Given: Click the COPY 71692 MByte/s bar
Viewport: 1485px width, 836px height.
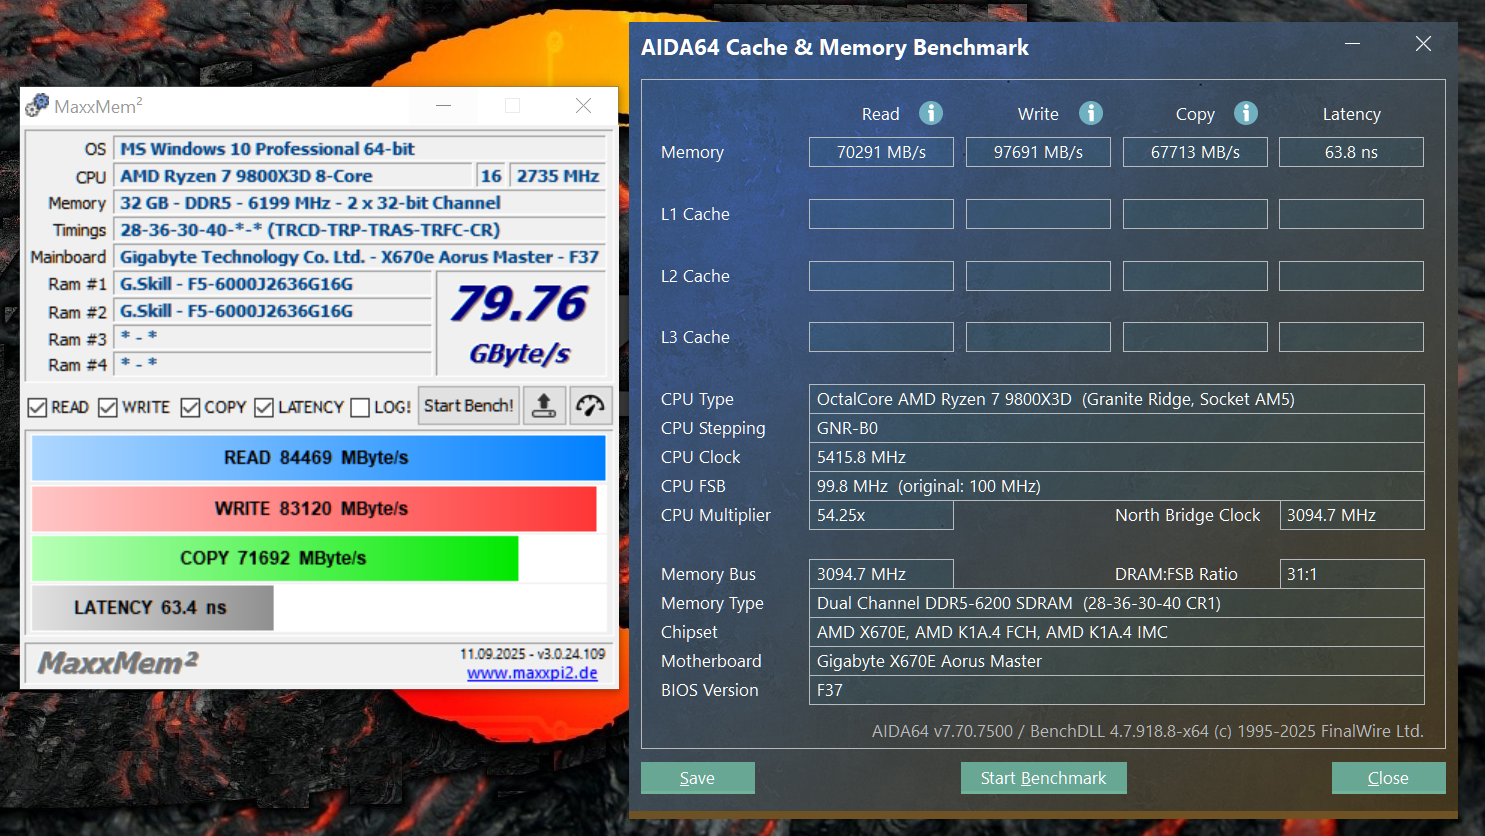Looking at the screenshot, I should [275, 558].
